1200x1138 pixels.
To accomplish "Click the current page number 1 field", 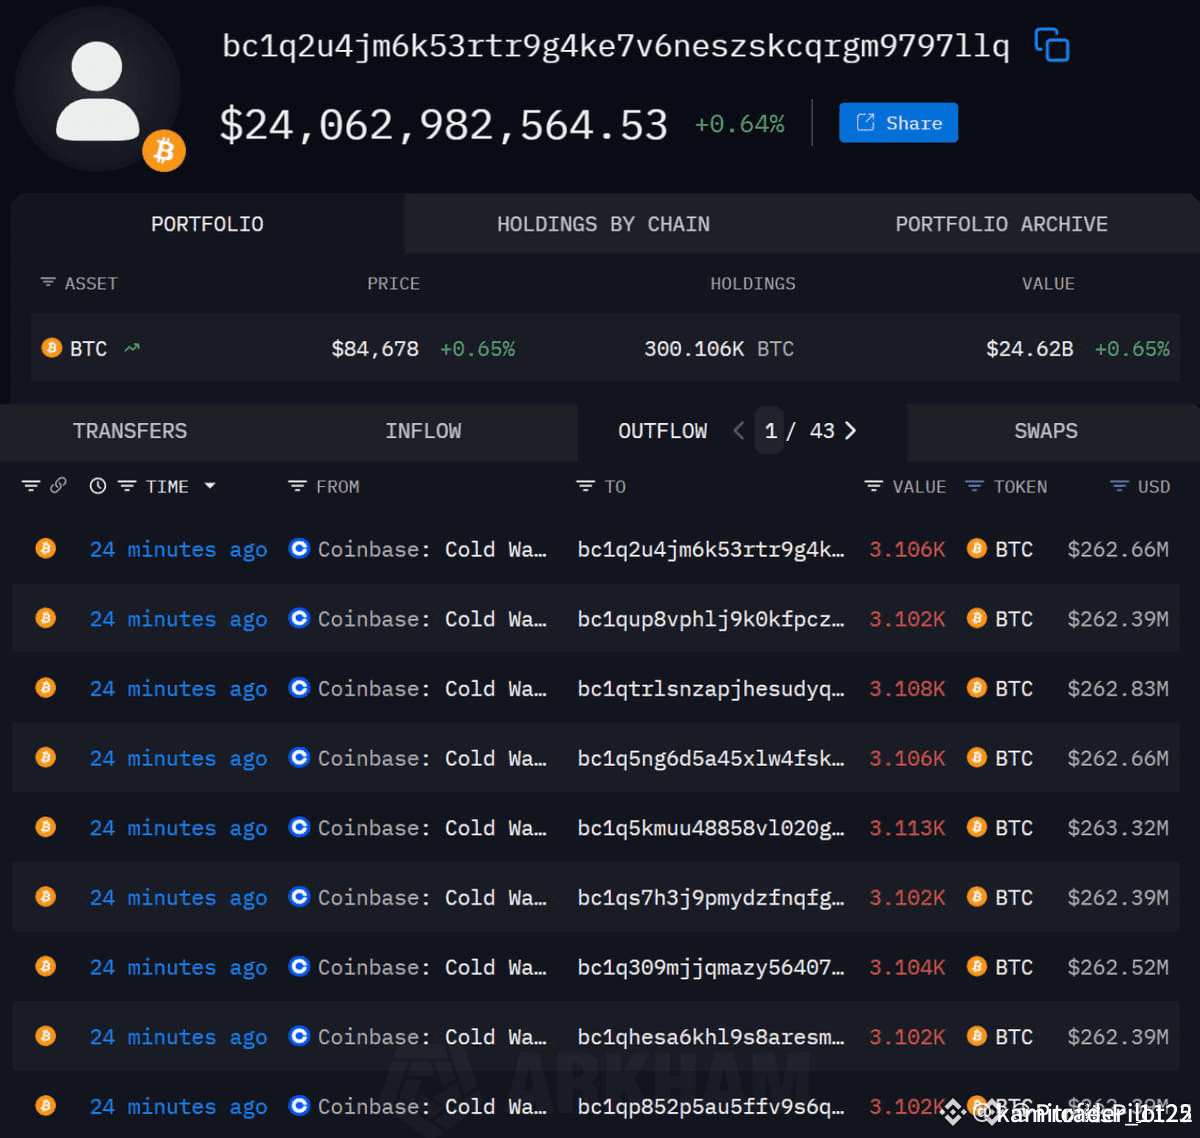I will point(770,431).
